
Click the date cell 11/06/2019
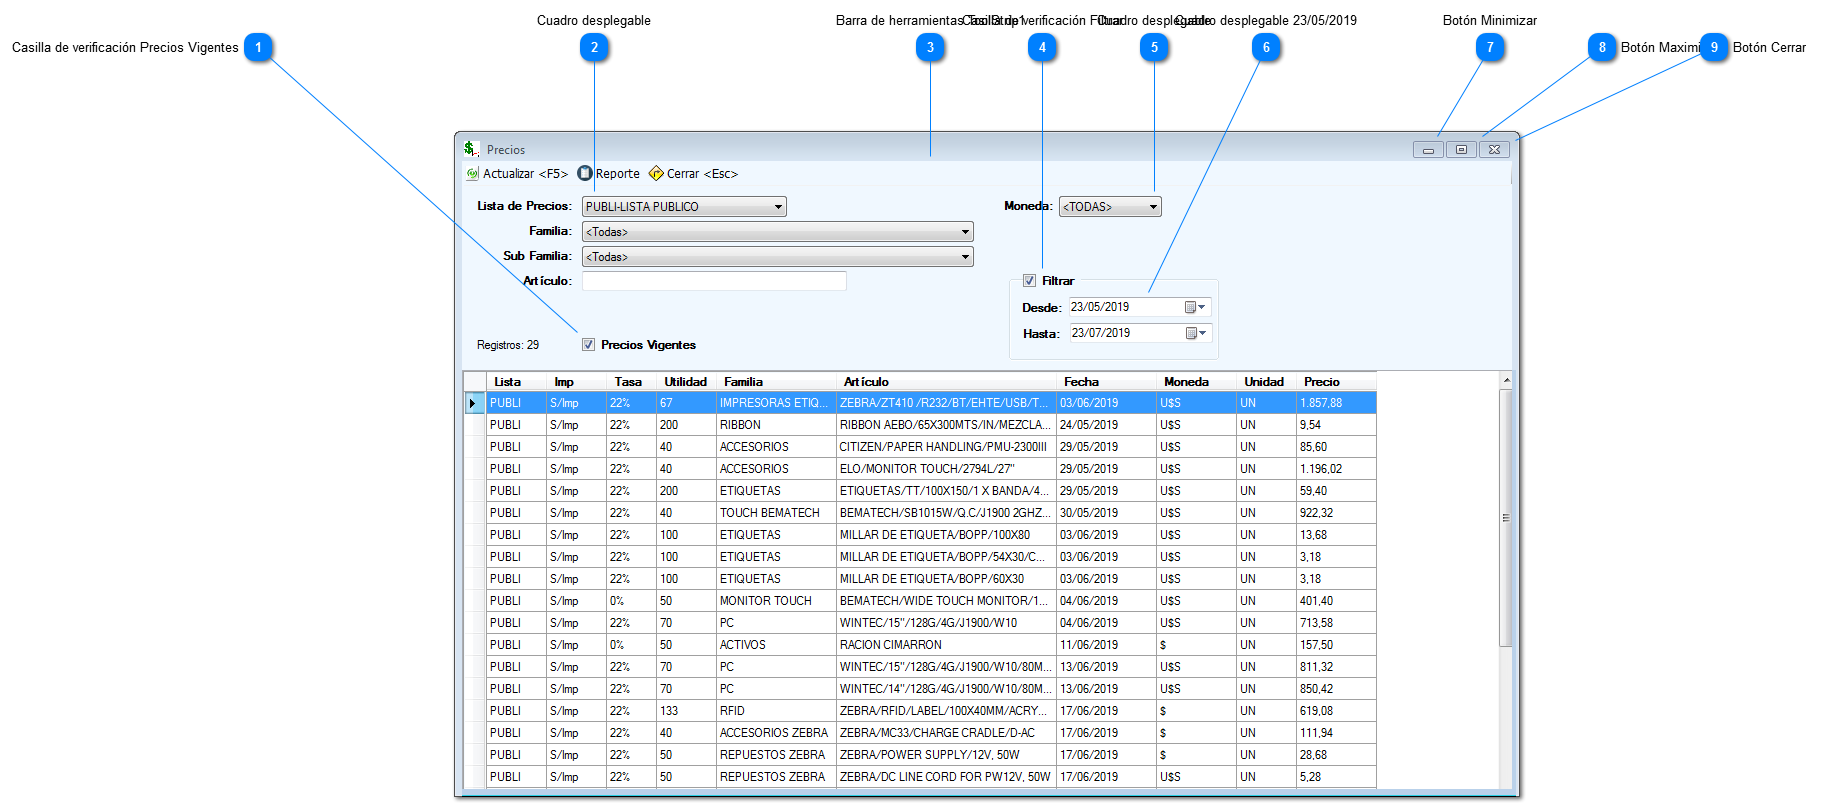point(1106,645)
